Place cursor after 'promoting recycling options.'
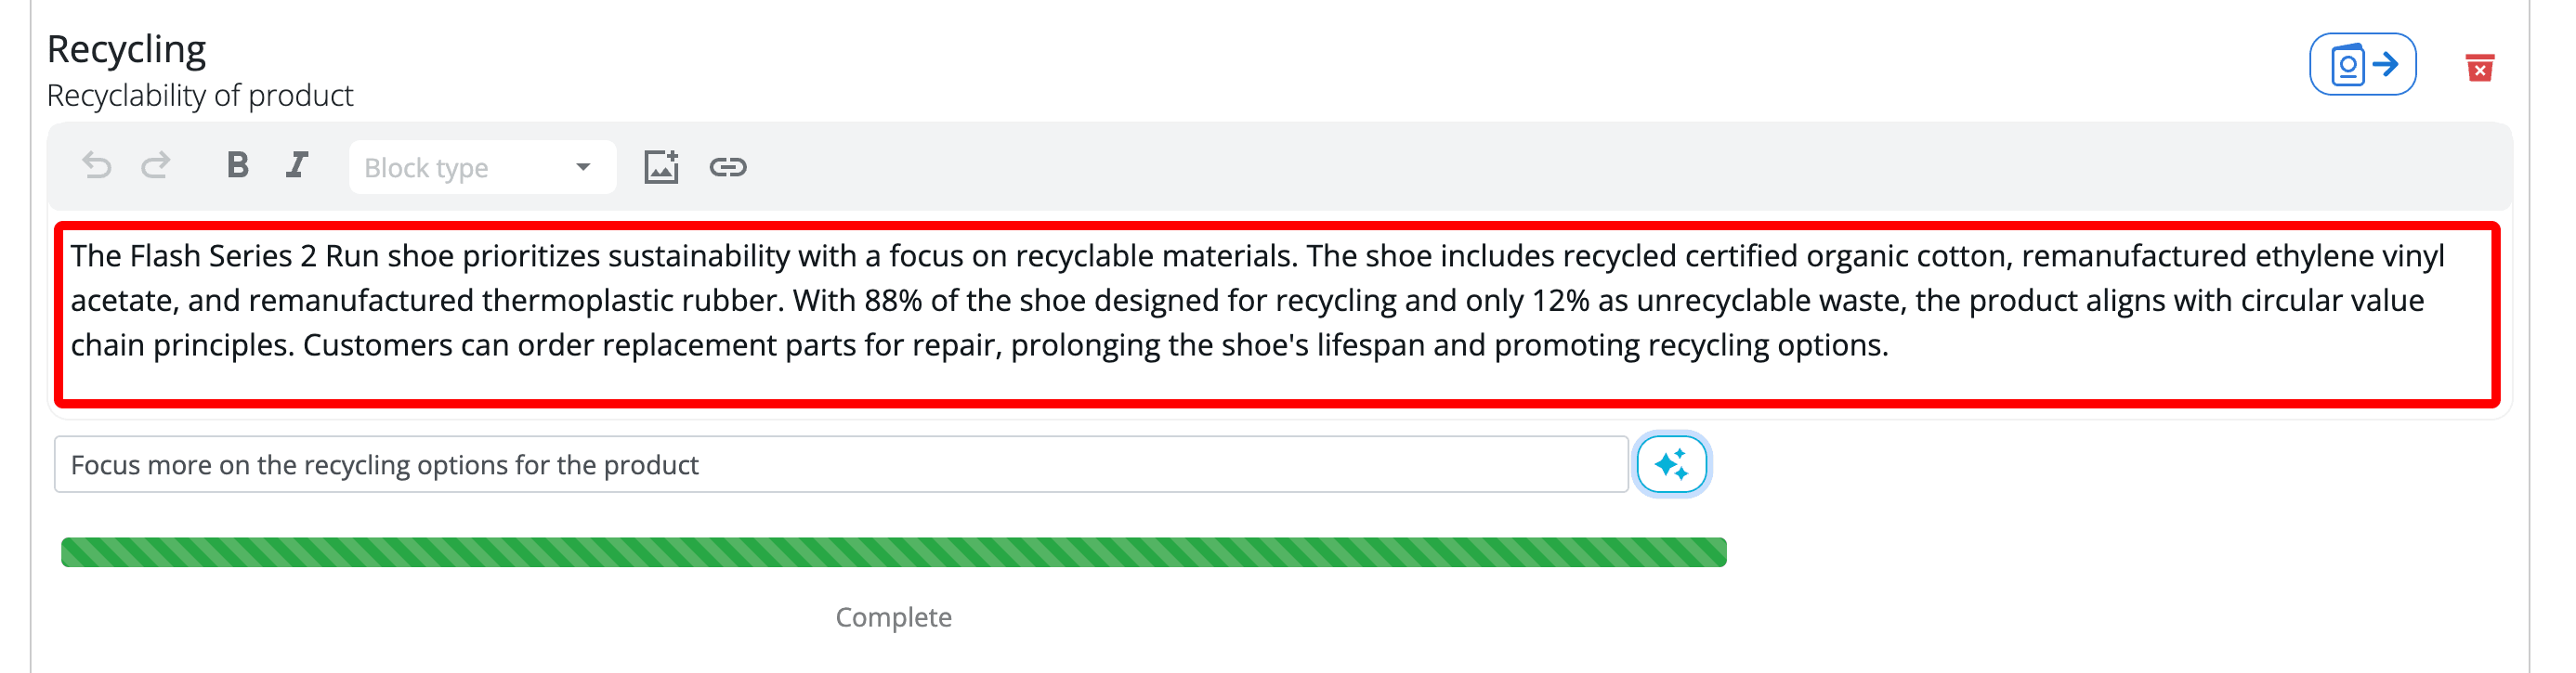 (x=1890, y=346)
